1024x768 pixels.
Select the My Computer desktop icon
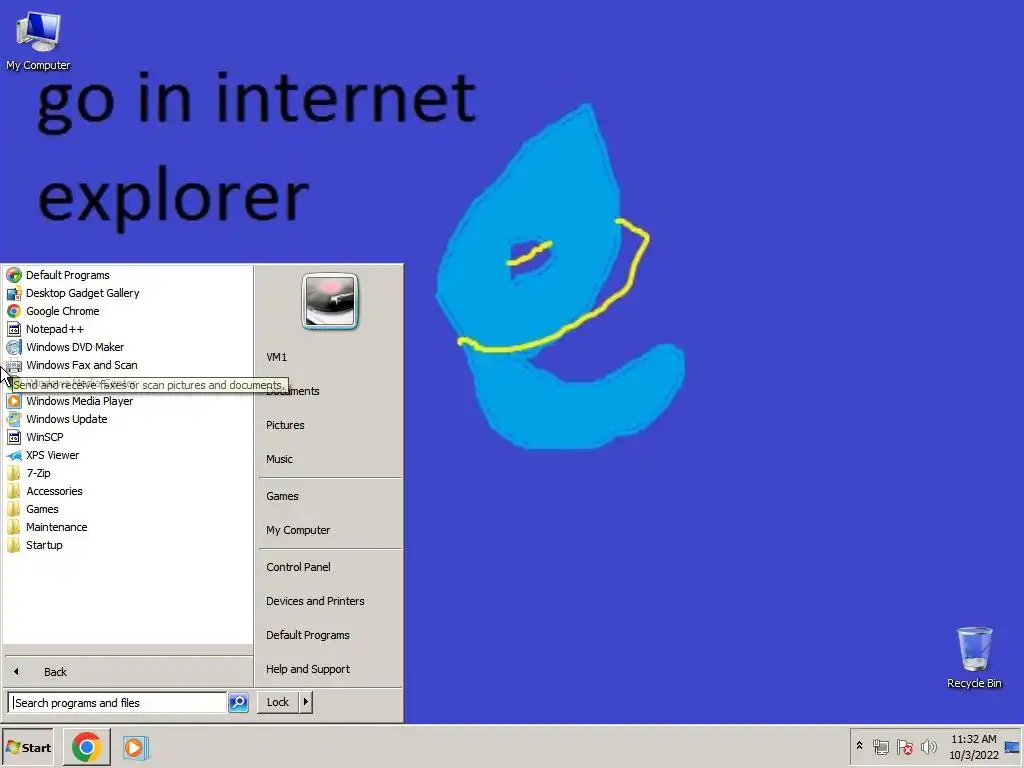click(x=38, y=41)
